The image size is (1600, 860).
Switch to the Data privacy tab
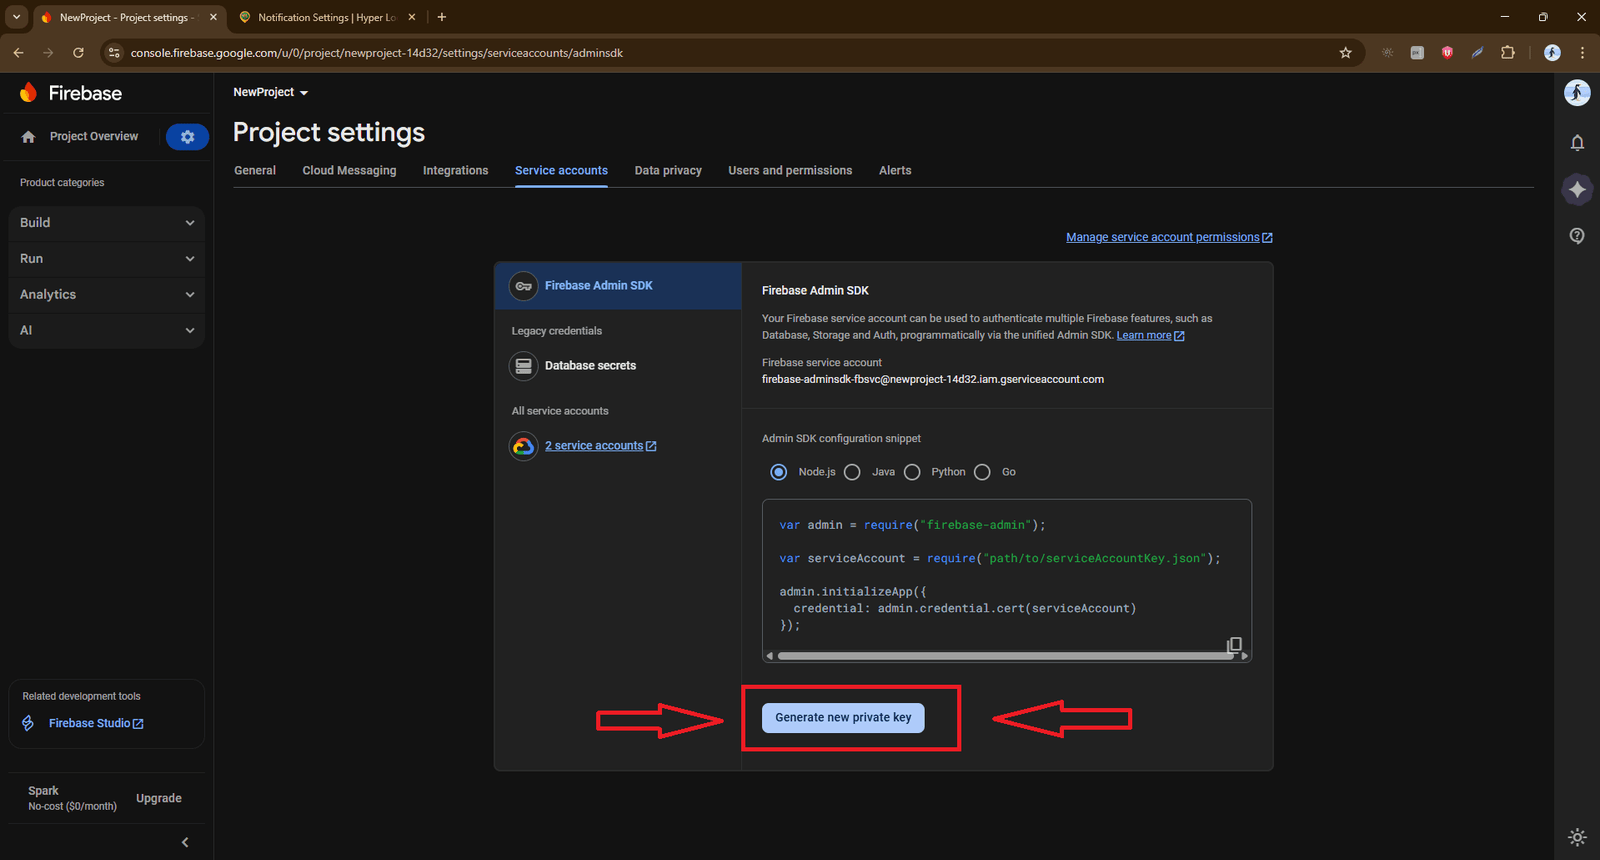(668, 171)
